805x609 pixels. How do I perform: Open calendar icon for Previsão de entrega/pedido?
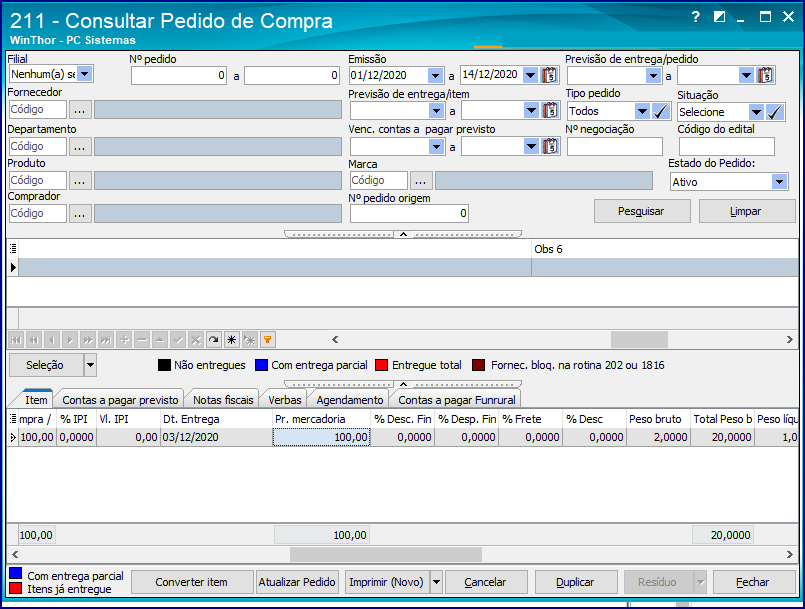765,75
